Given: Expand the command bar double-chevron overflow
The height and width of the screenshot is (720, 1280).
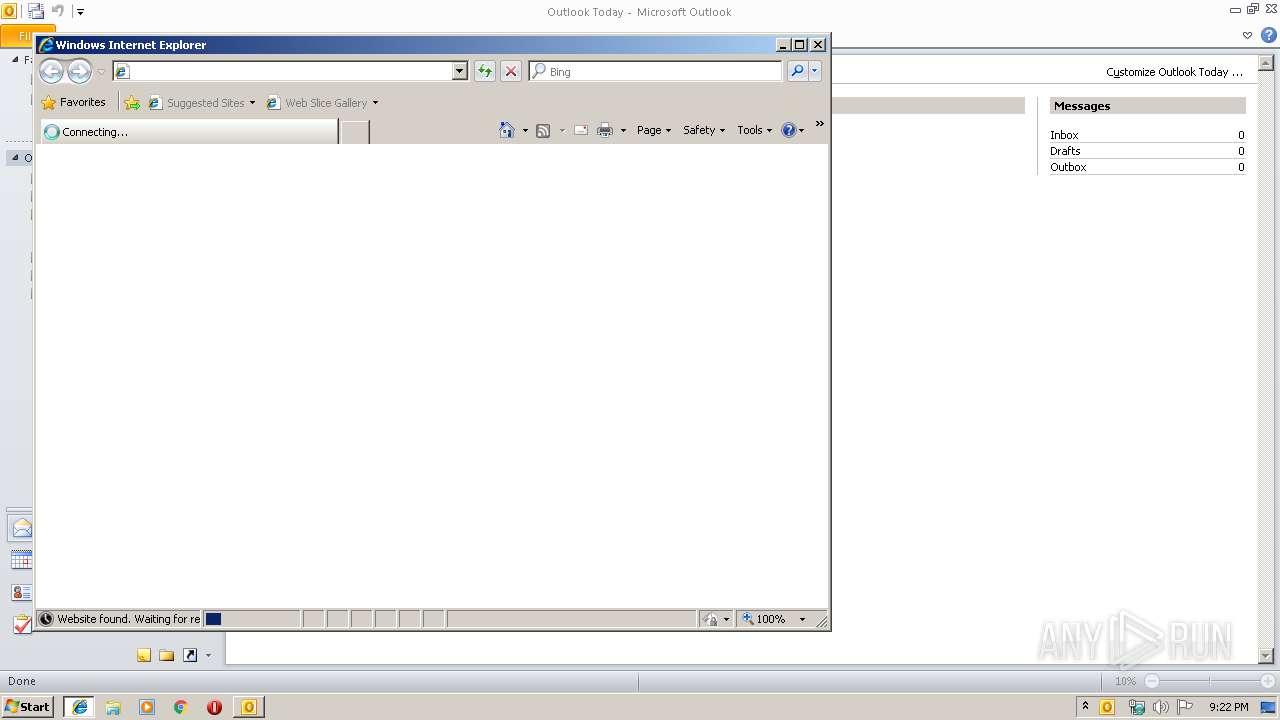Looking at the screenshot, I should click(820, 124).
